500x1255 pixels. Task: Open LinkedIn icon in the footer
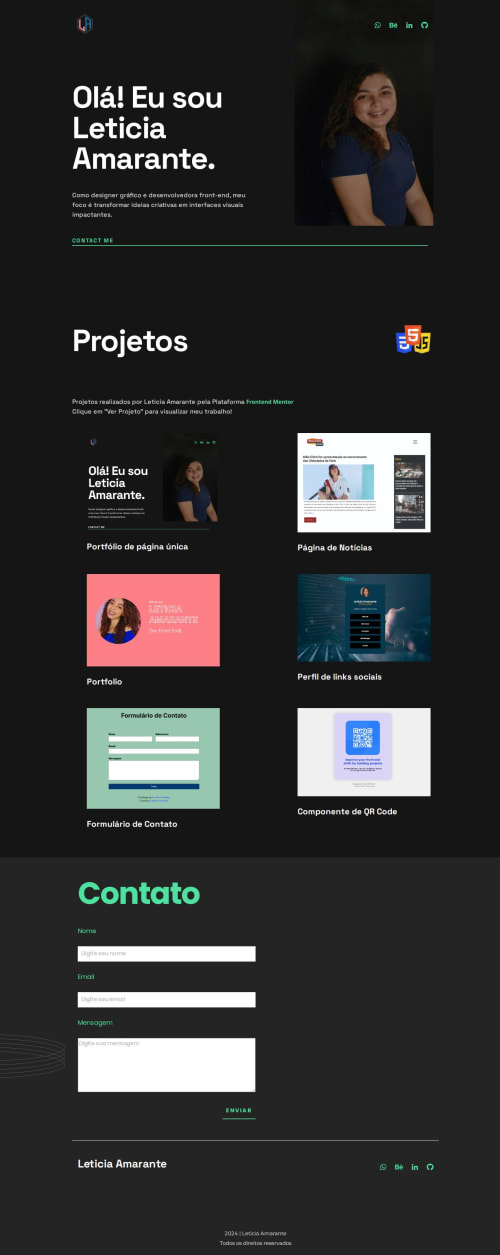(x=414, y=1167)
